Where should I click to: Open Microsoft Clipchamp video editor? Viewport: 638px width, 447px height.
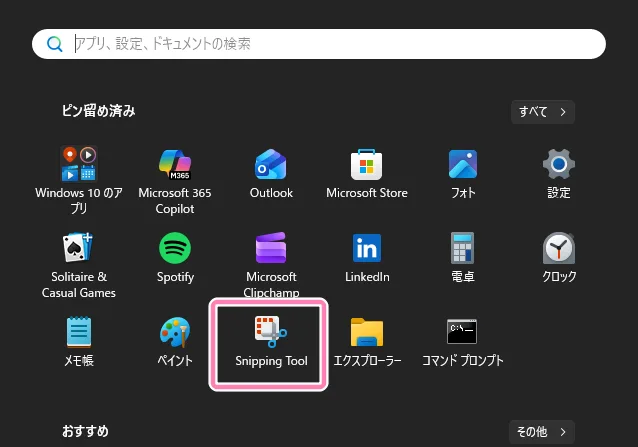(x=271, y=248)
